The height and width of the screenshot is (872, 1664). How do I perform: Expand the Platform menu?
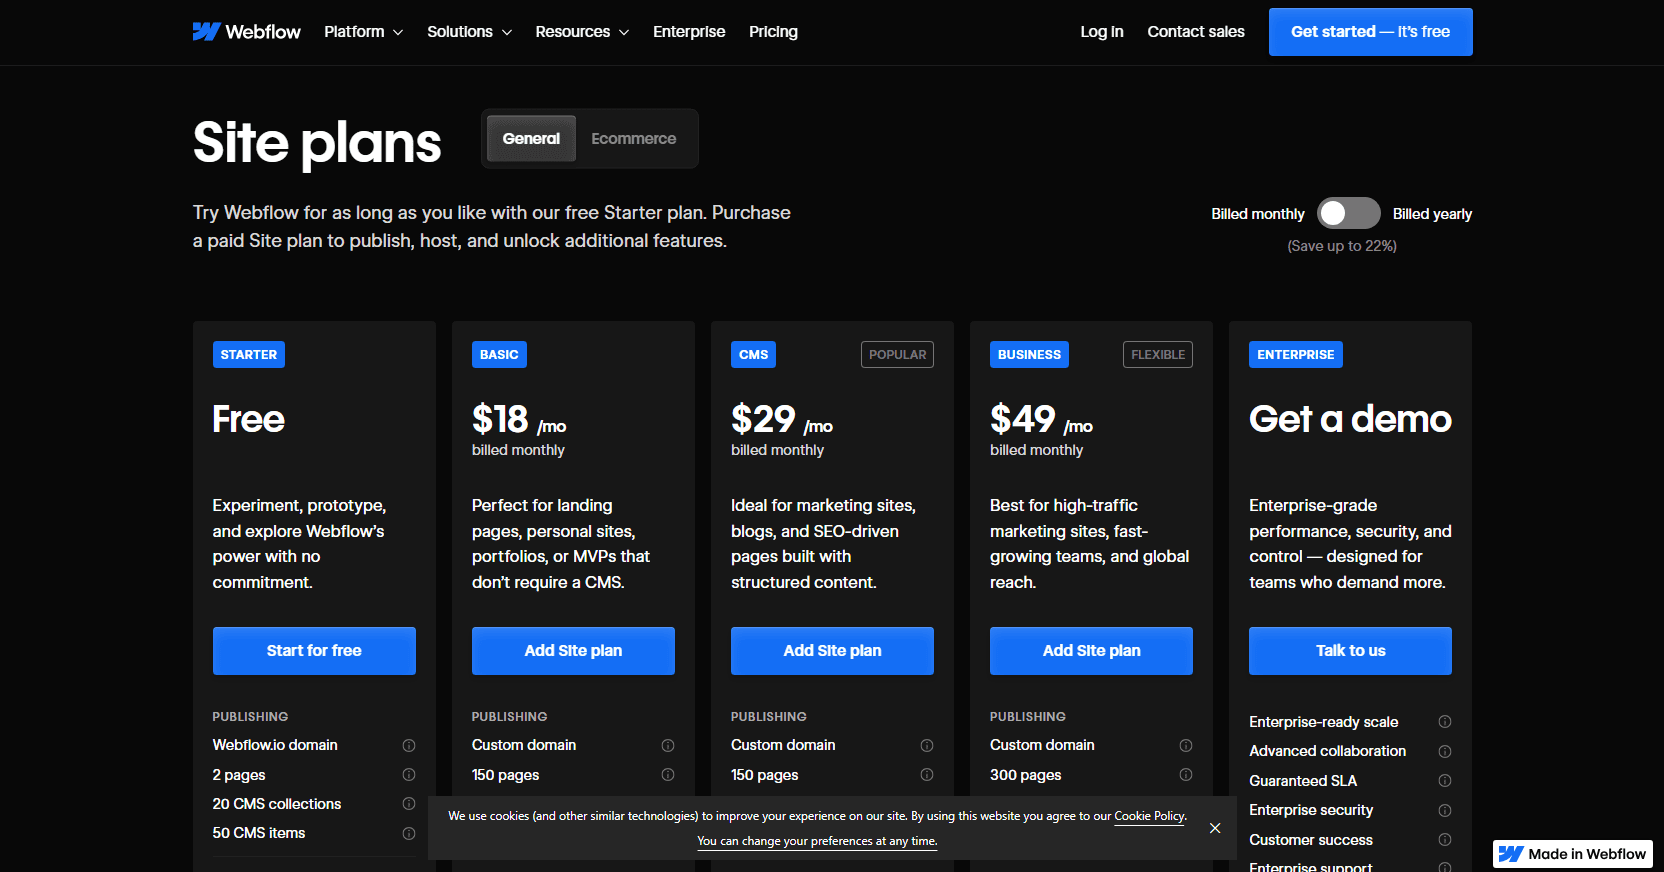coord(364,32)
